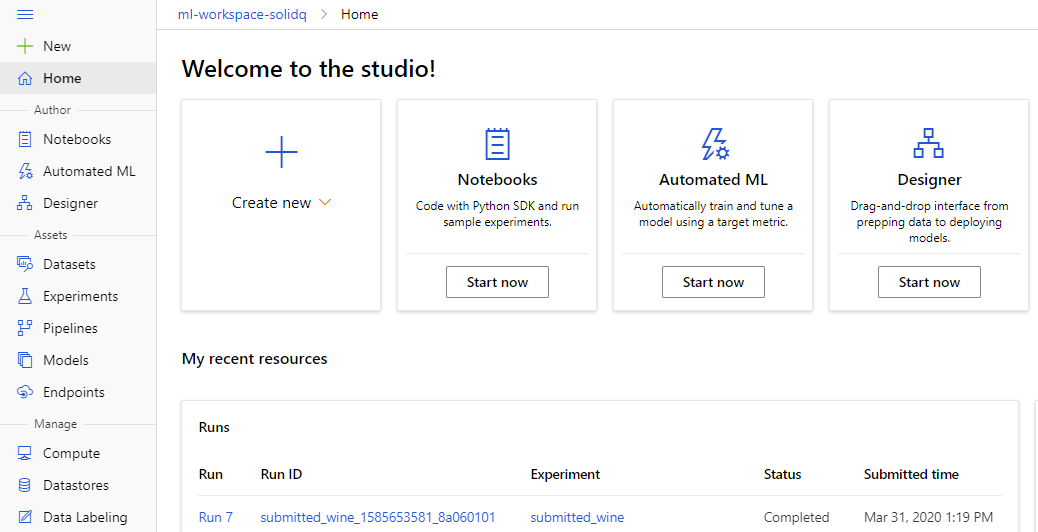Click the My recent resources heading

coord(254,359)
